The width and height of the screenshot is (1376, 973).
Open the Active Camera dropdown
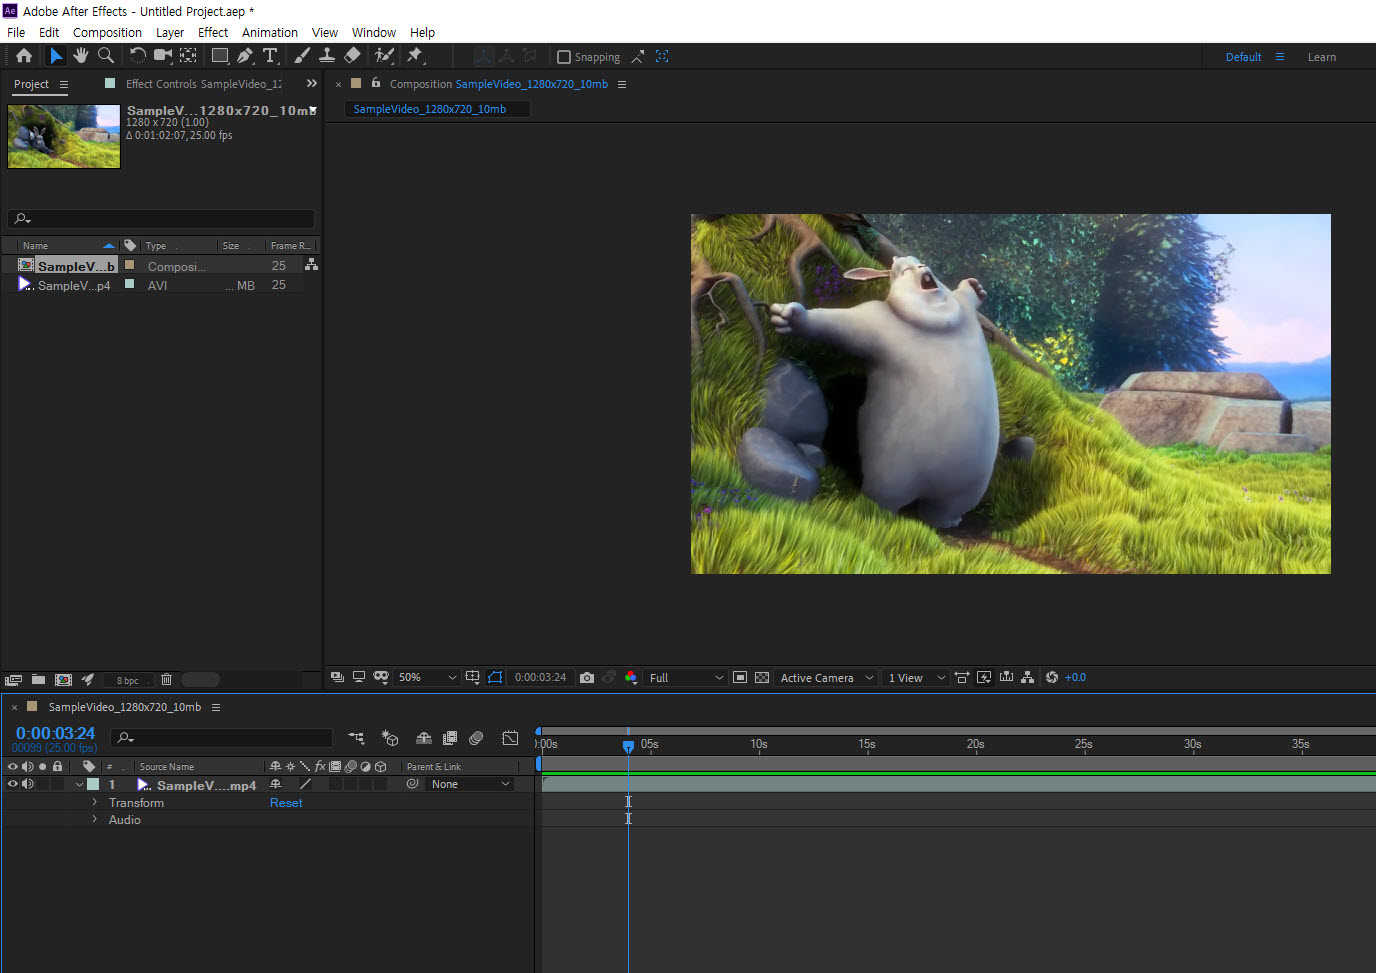[x=827, y=678]
